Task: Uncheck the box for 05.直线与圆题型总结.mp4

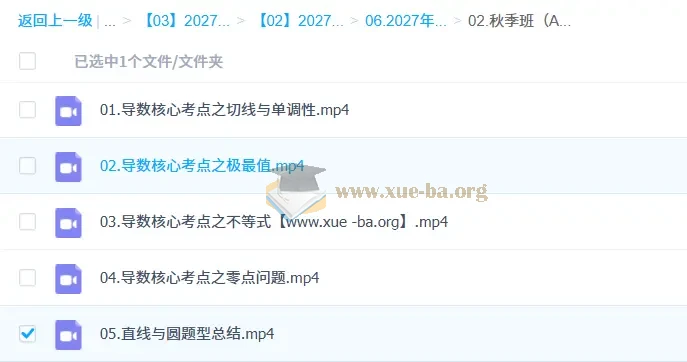Action: (27, 334)
